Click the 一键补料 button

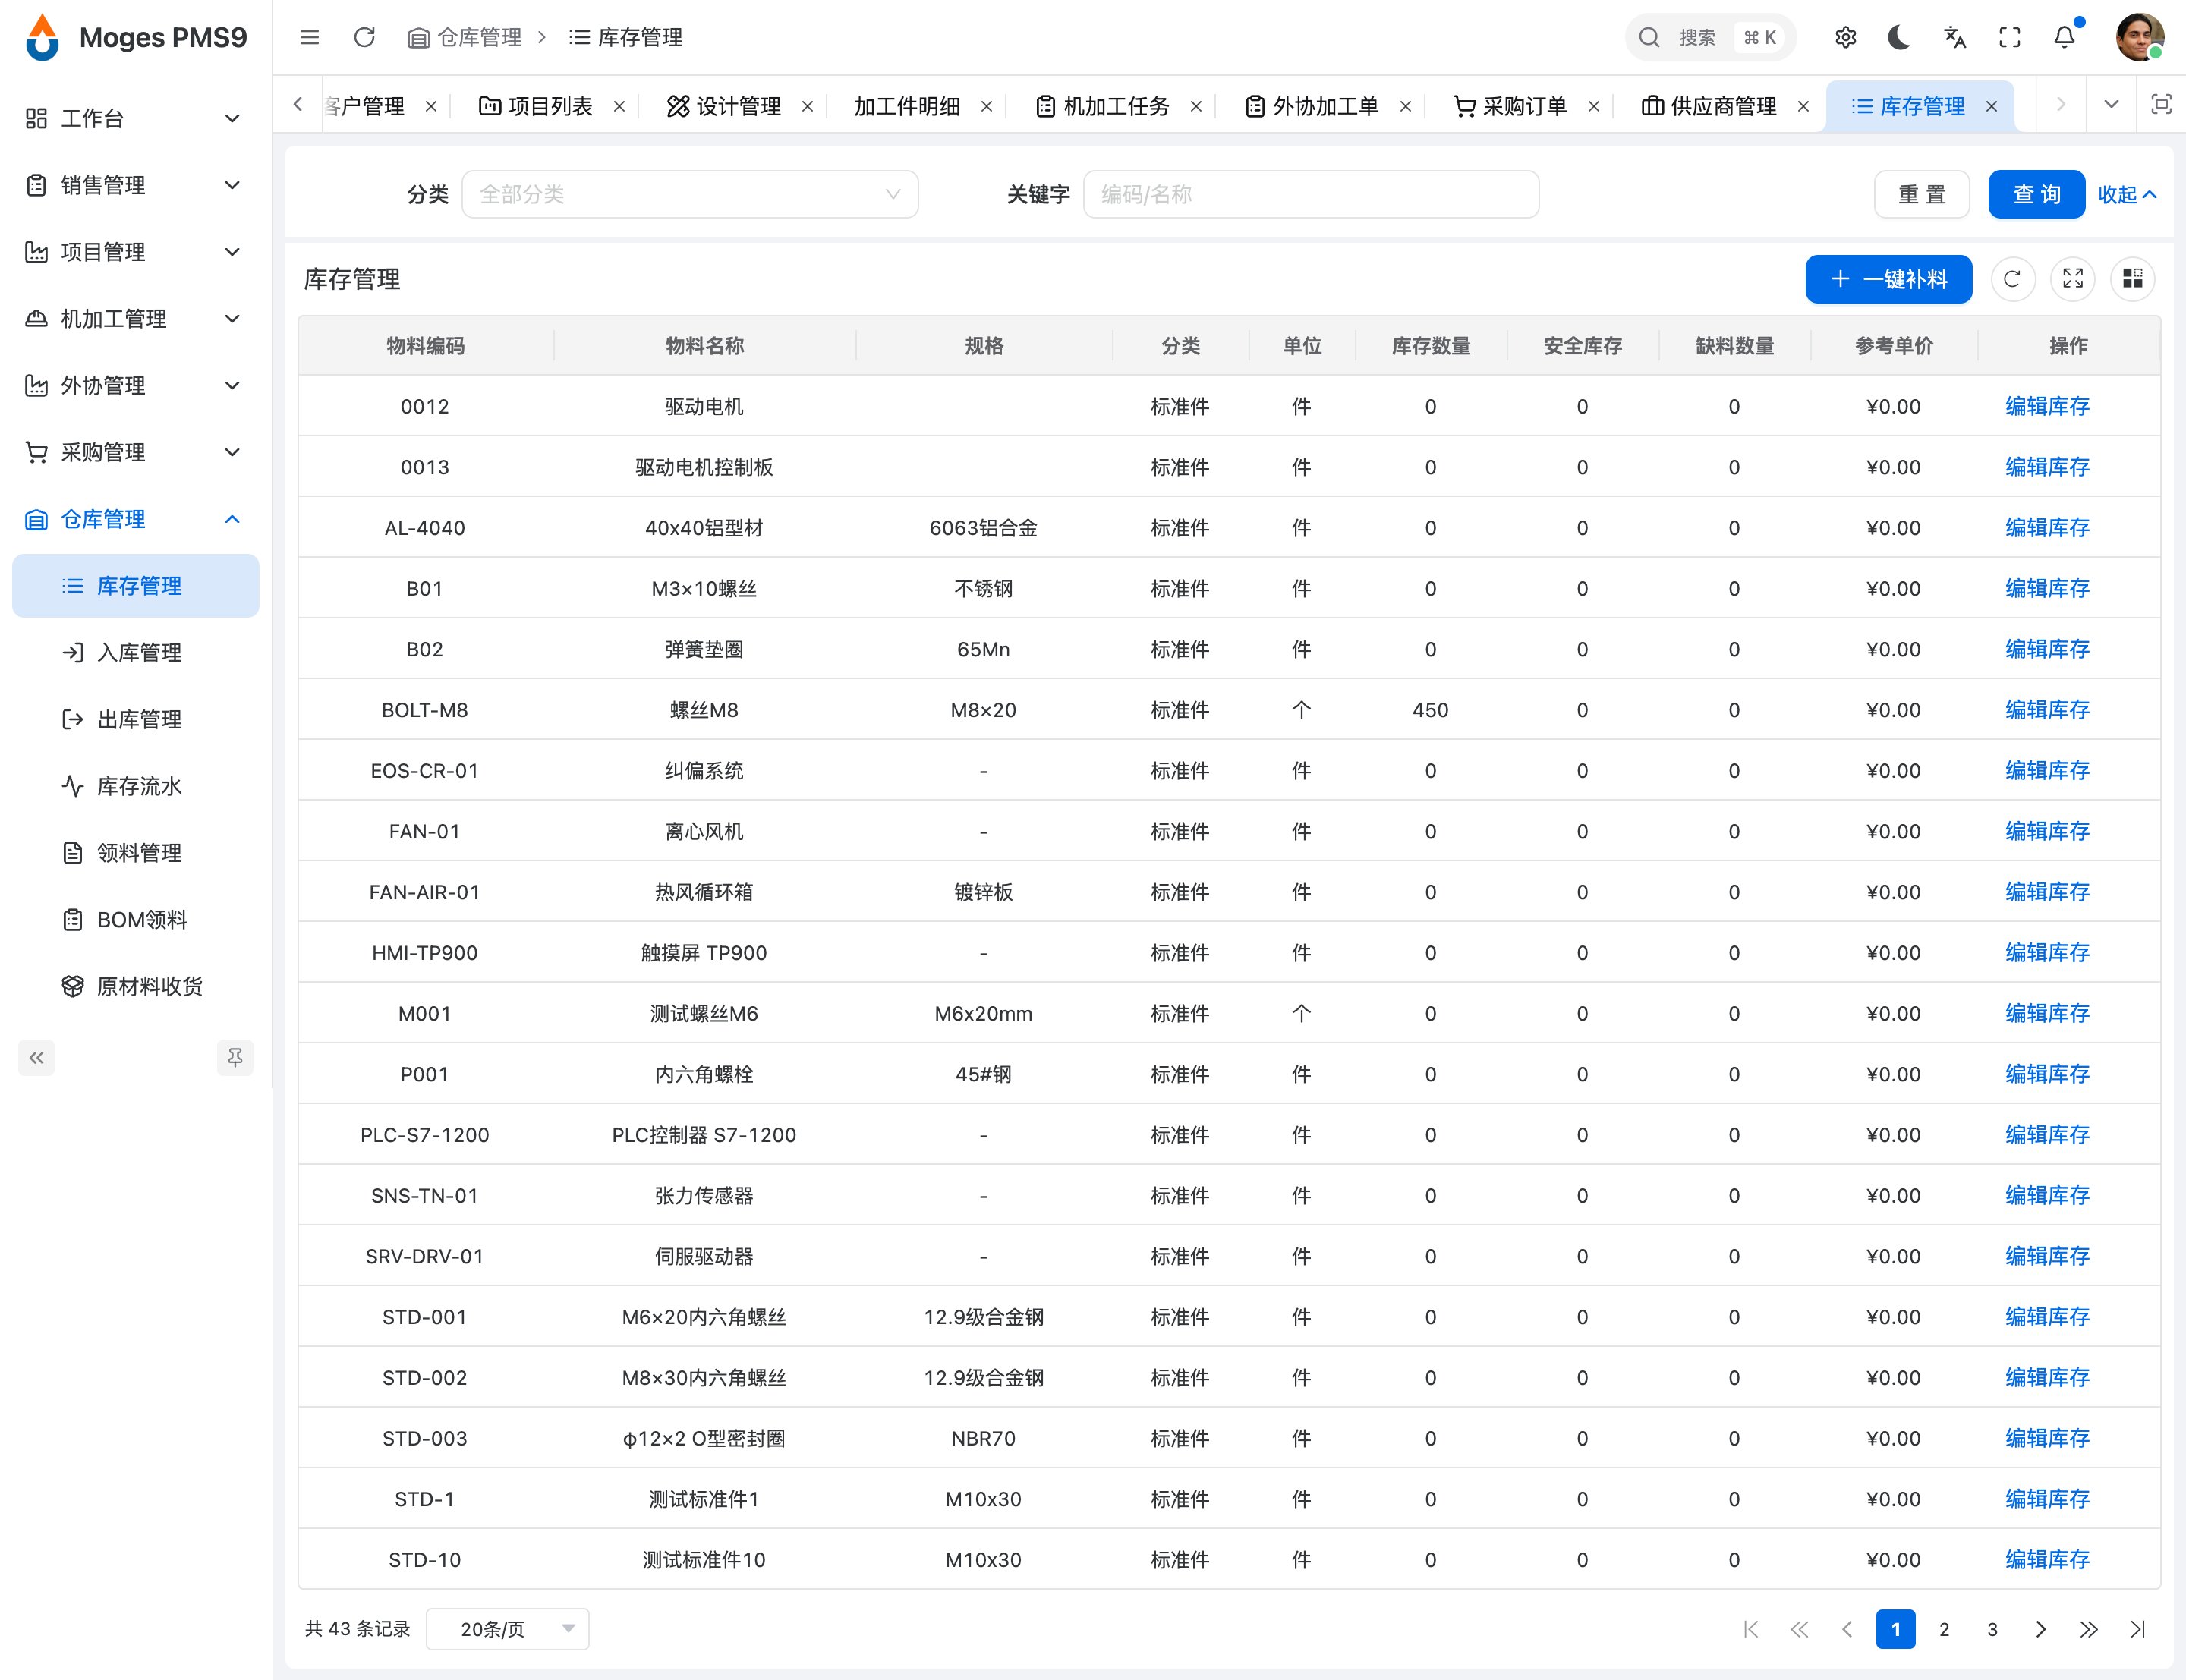pos(1888,279)
